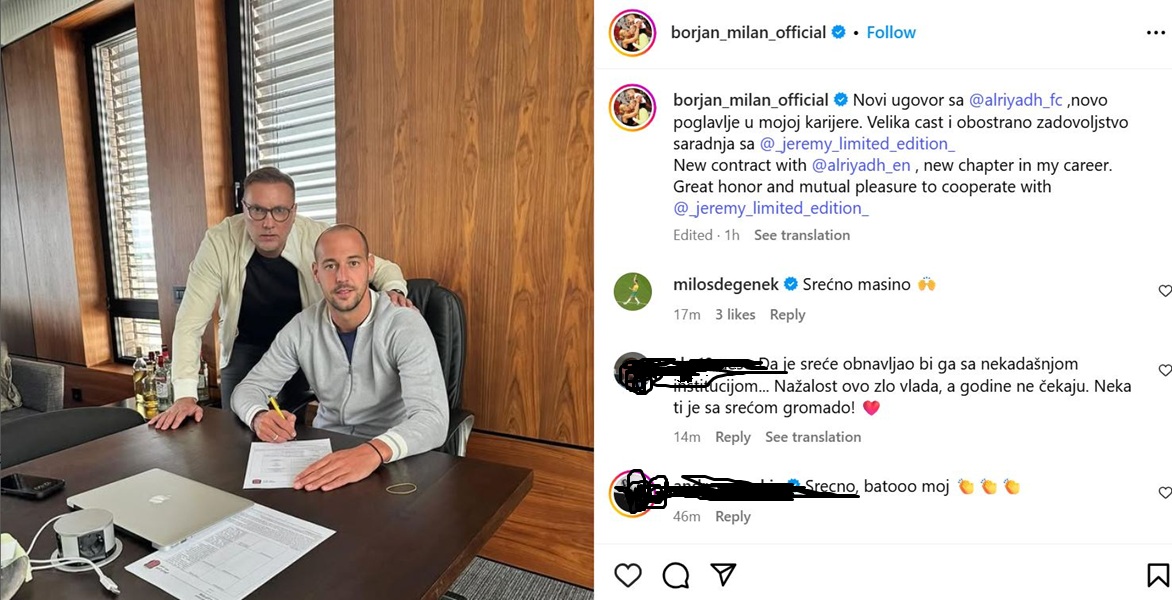
Task: Reply to the 46m comment
Action: click(732, 516)
